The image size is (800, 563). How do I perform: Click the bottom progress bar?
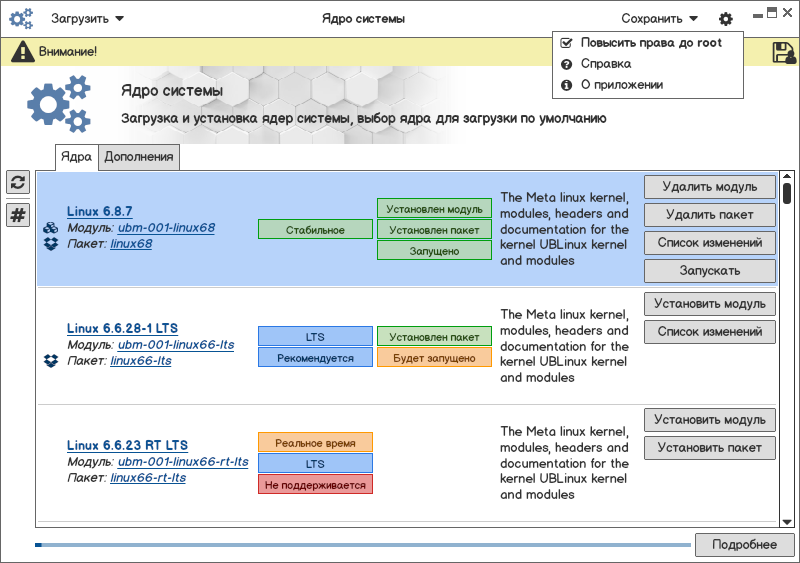pos(363,545)
